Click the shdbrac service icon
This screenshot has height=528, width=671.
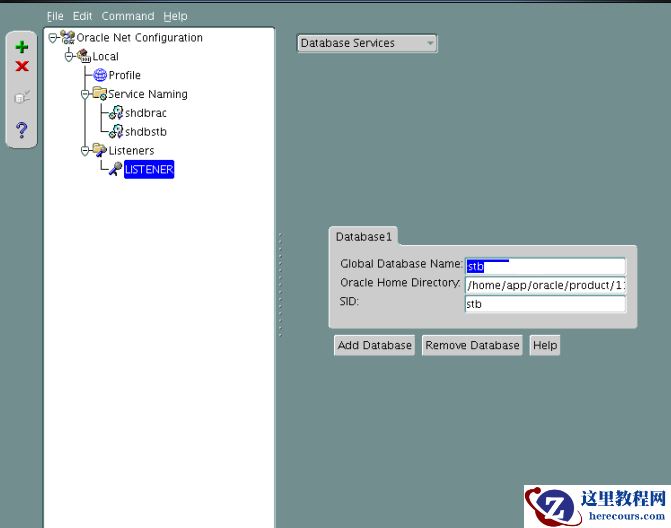116,113
